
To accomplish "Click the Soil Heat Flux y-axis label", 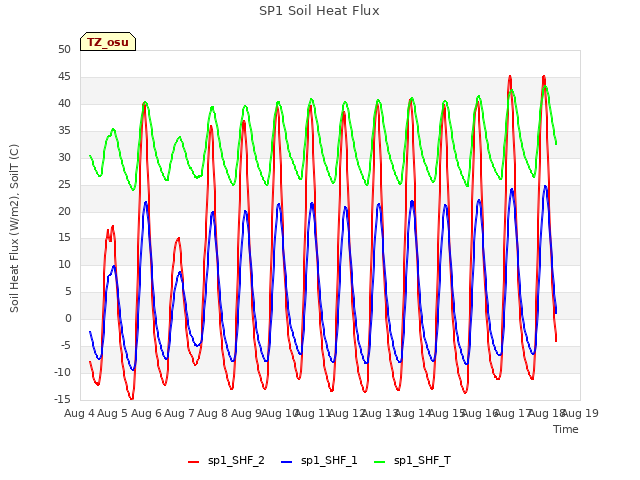I will click(14, 228).
